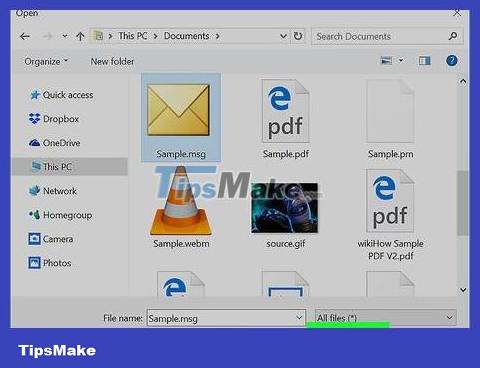Open 'All files (*)' type dropdown

click(x=386, y=318)
